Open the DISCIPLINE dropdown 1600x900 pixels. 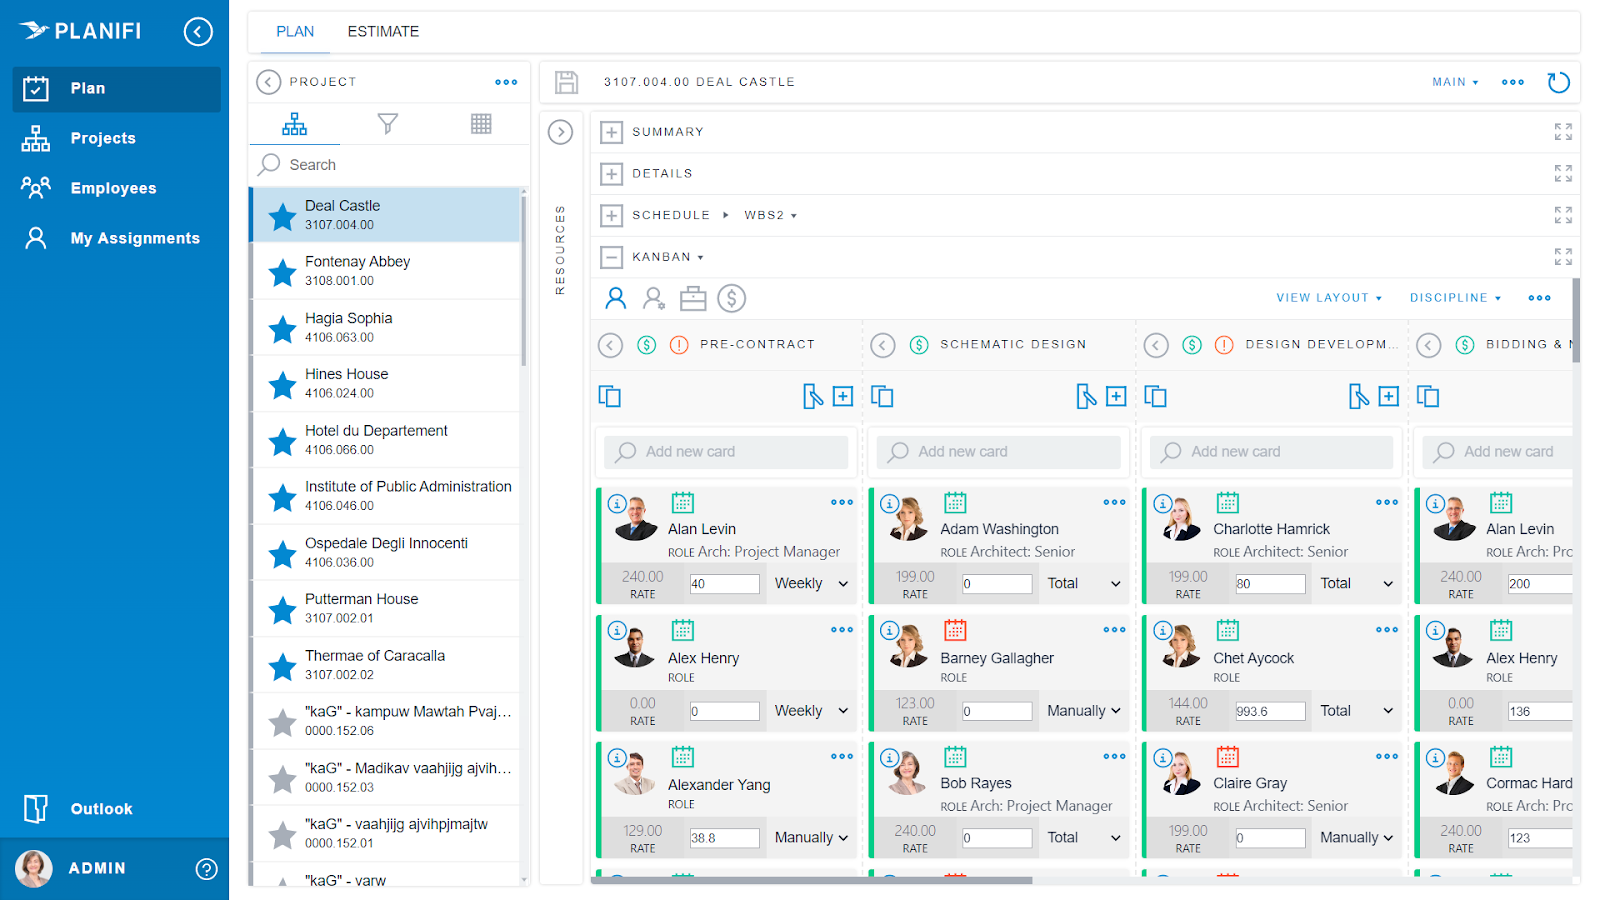(1455, 297)
